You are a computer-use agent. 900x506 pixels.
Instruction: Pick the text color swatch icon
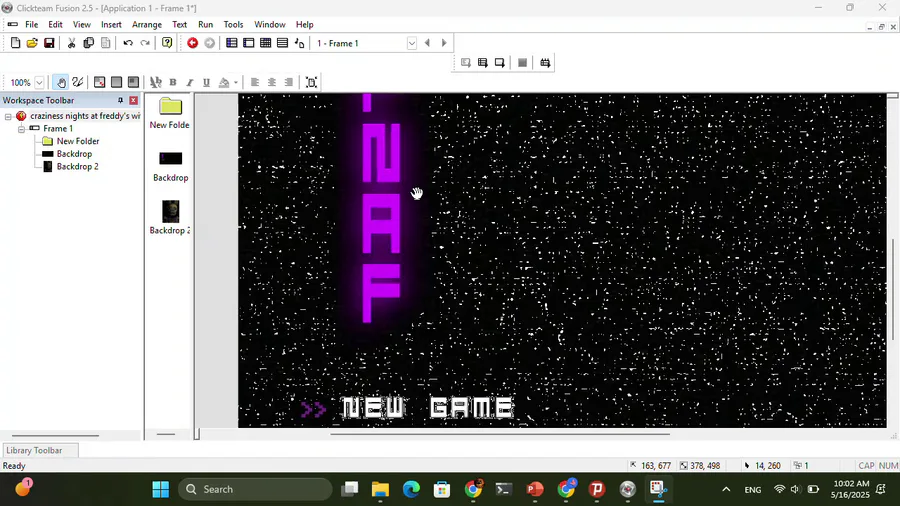coord(224,83)
